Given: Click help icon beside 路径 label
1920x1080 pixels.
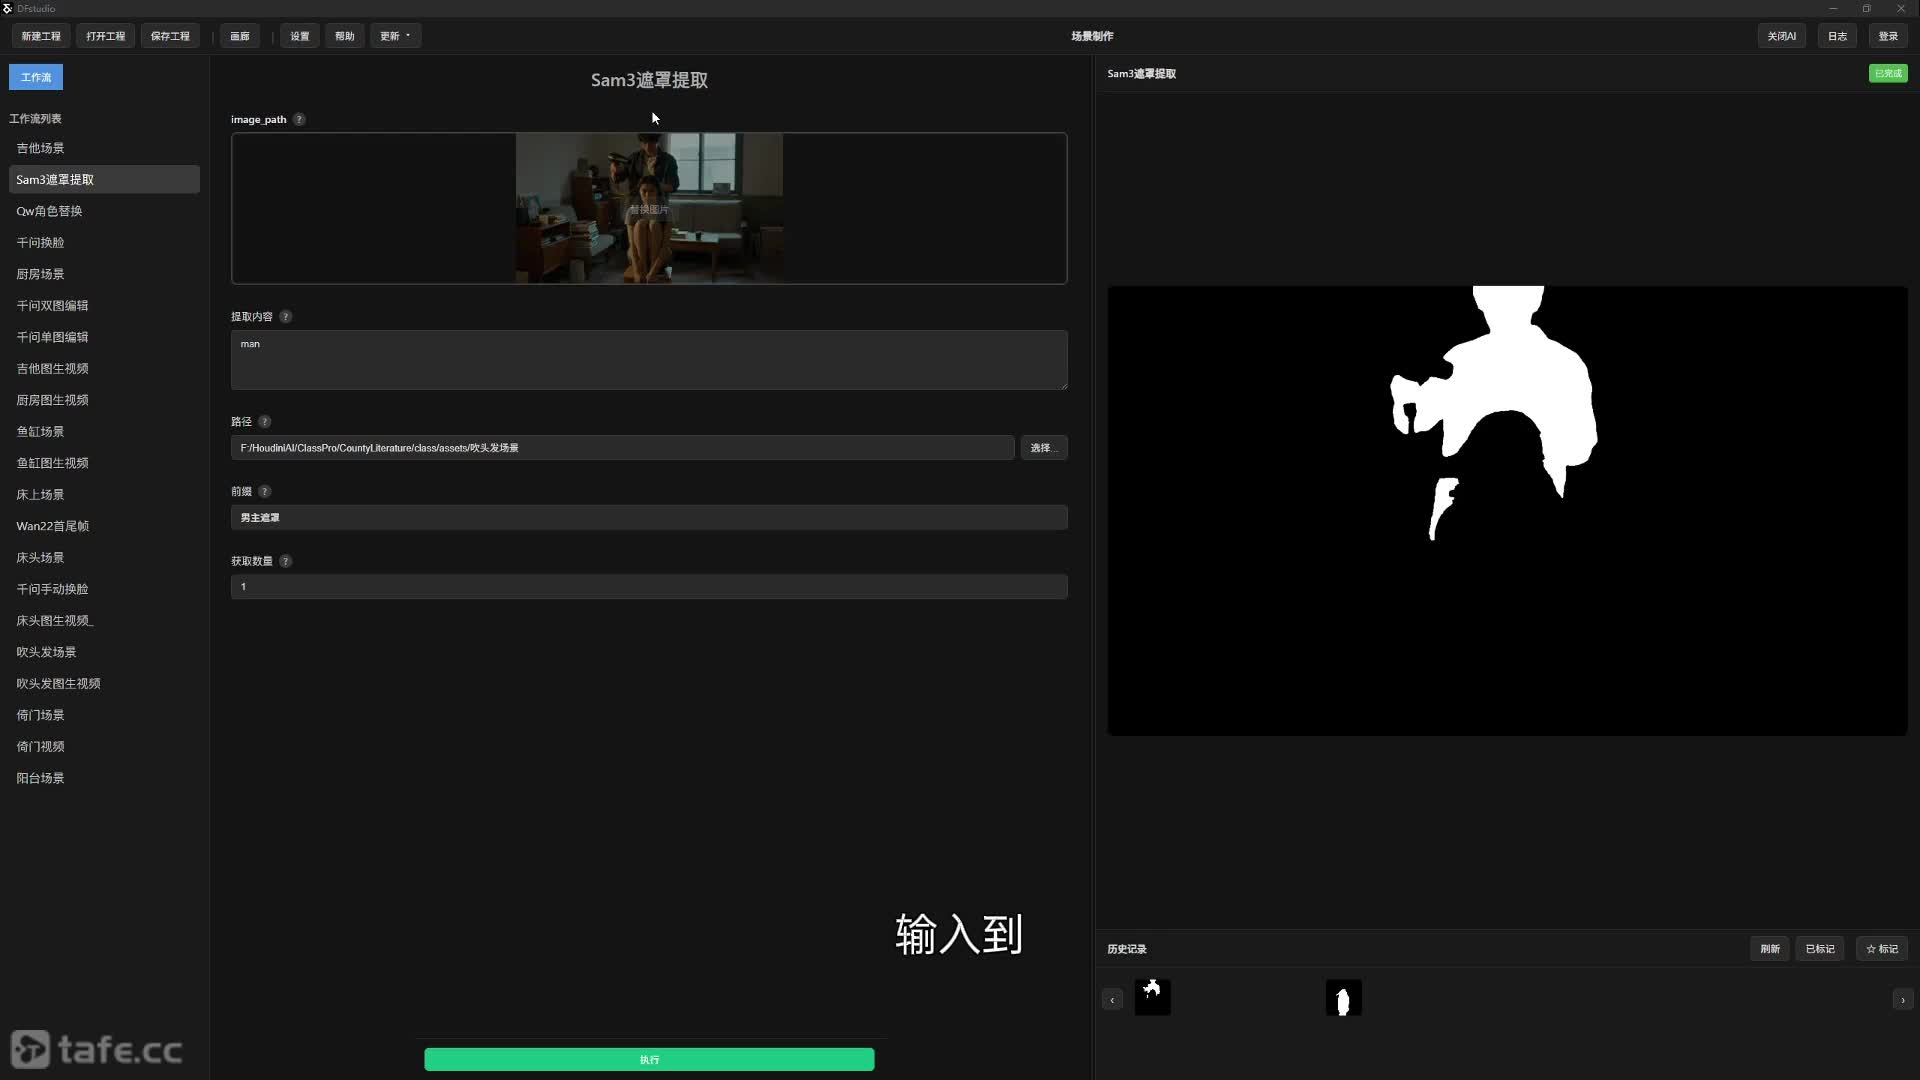Looking at the screenshot, I should 264,422.
